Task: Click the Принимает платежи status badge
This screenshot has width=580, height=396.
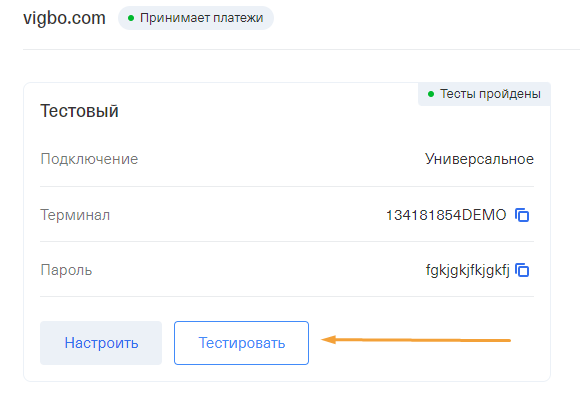Action: coord(196,18)
